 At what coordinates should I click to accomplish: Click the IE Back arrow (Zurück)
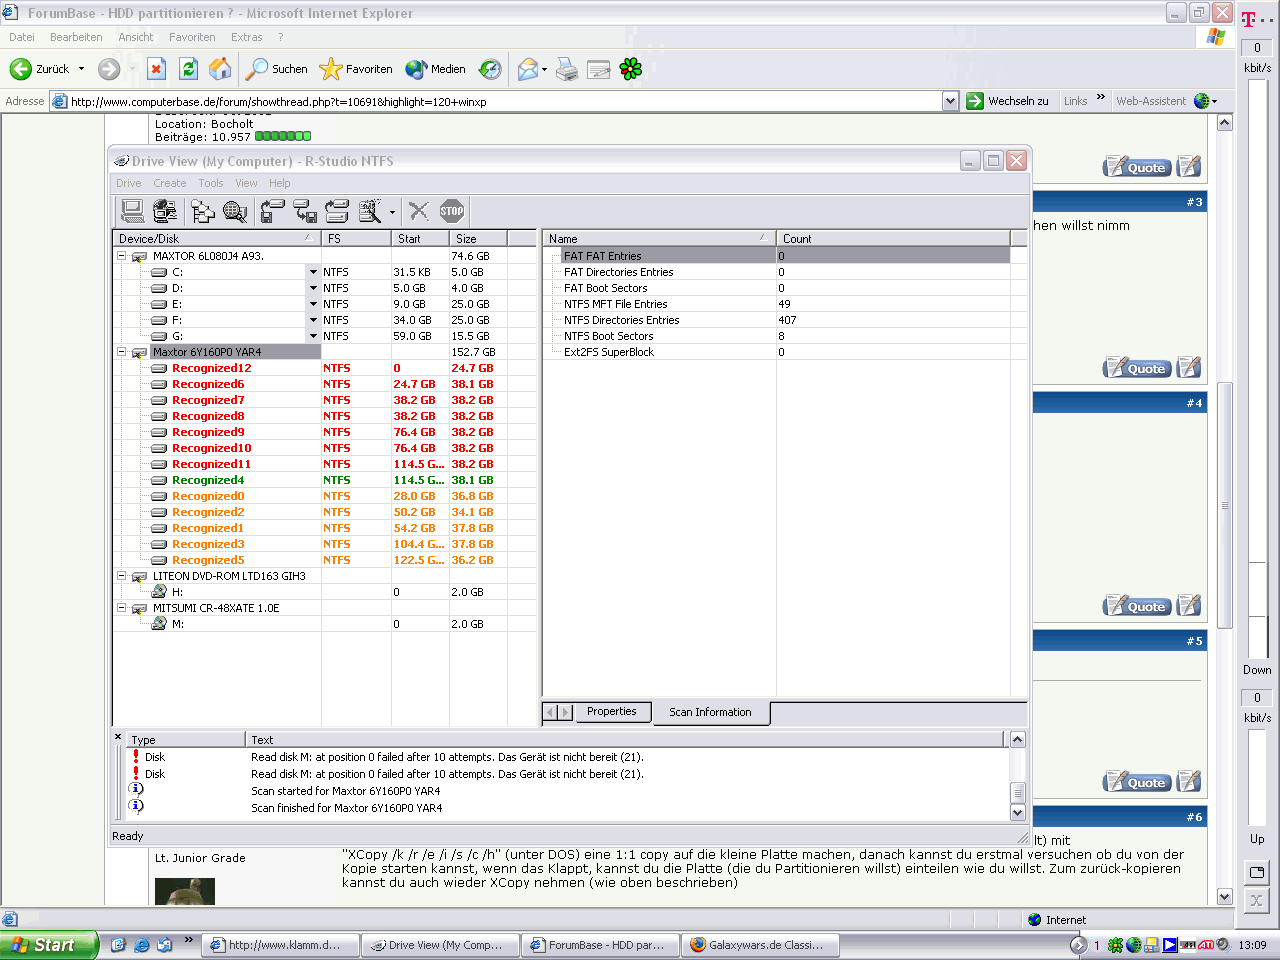click(39, 69)
